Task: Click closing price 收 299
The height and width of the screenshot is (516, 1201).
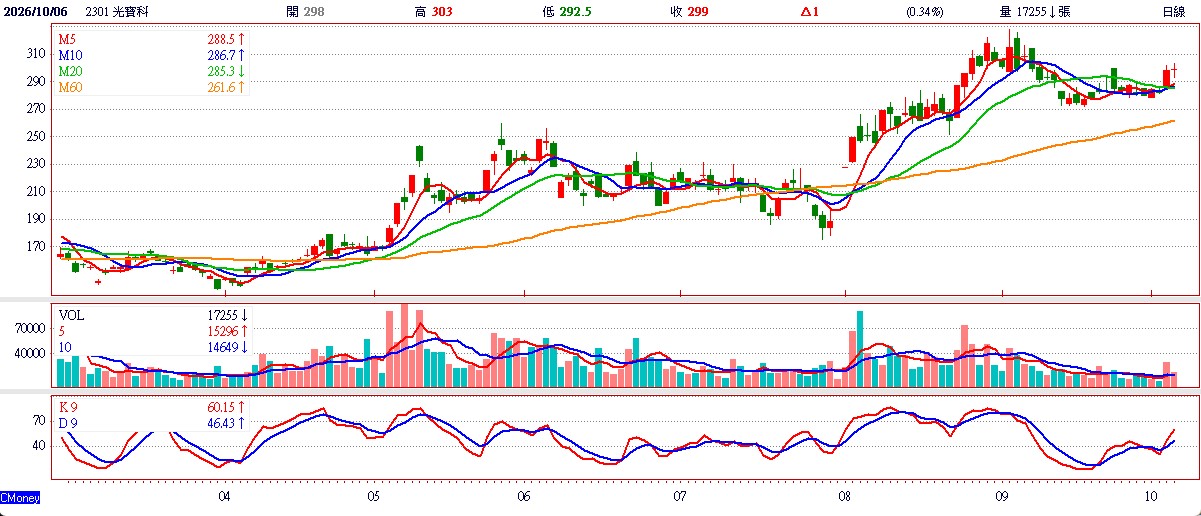Action: (x=691, y=11)
